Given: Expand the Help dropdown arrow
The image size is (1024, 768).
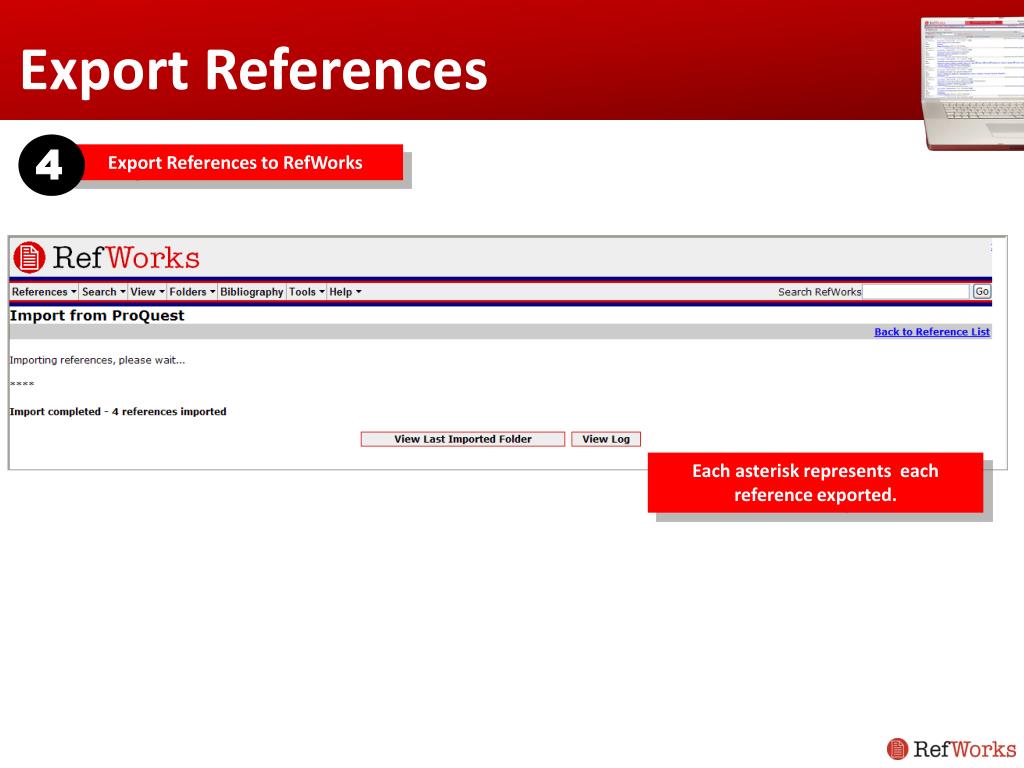Looking at the screenshot, I should [x=359, y=292].
